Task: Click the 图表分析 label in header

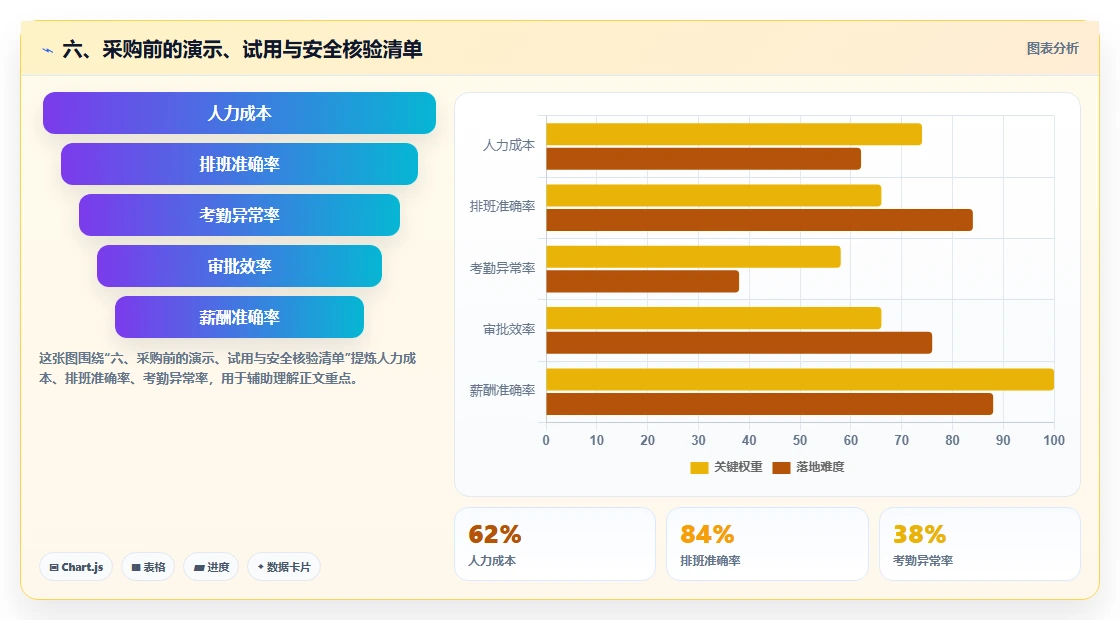Action: [1052, 49]
